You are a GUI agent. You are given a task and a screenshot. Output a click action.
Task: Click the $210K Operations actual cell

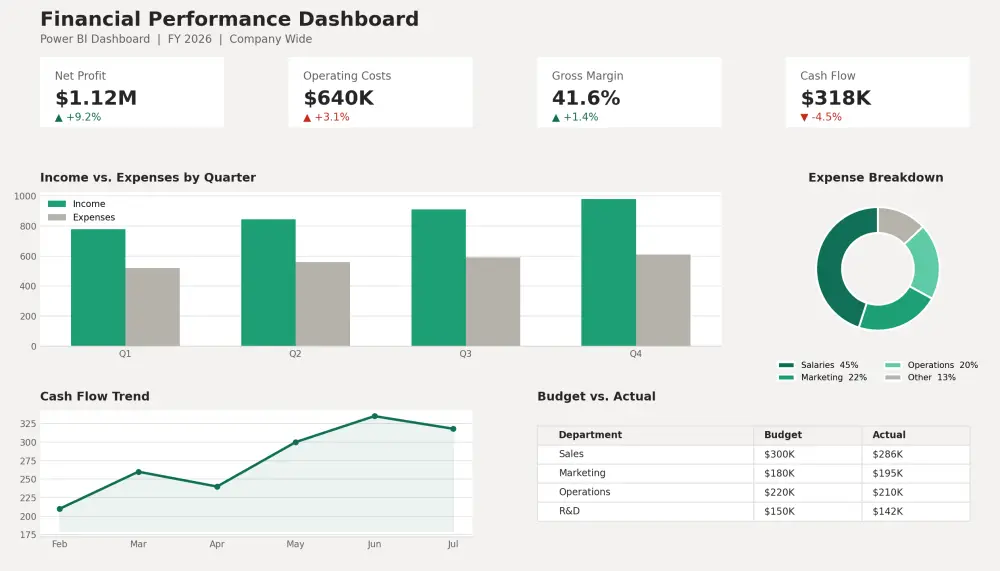[916, 493]
